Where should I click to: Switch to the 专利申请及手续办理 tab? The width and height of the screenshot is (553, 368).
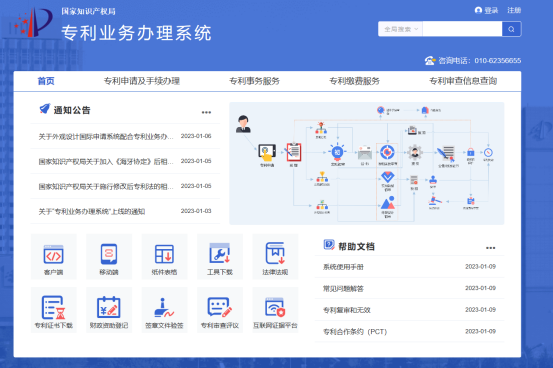[142, 81]
